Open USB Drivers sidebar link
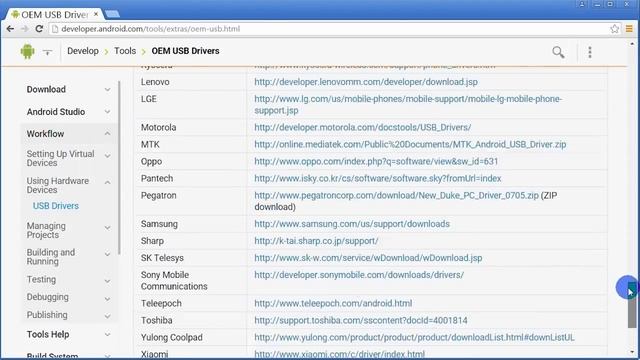This screenshot has width=640, height=360. 56,206
